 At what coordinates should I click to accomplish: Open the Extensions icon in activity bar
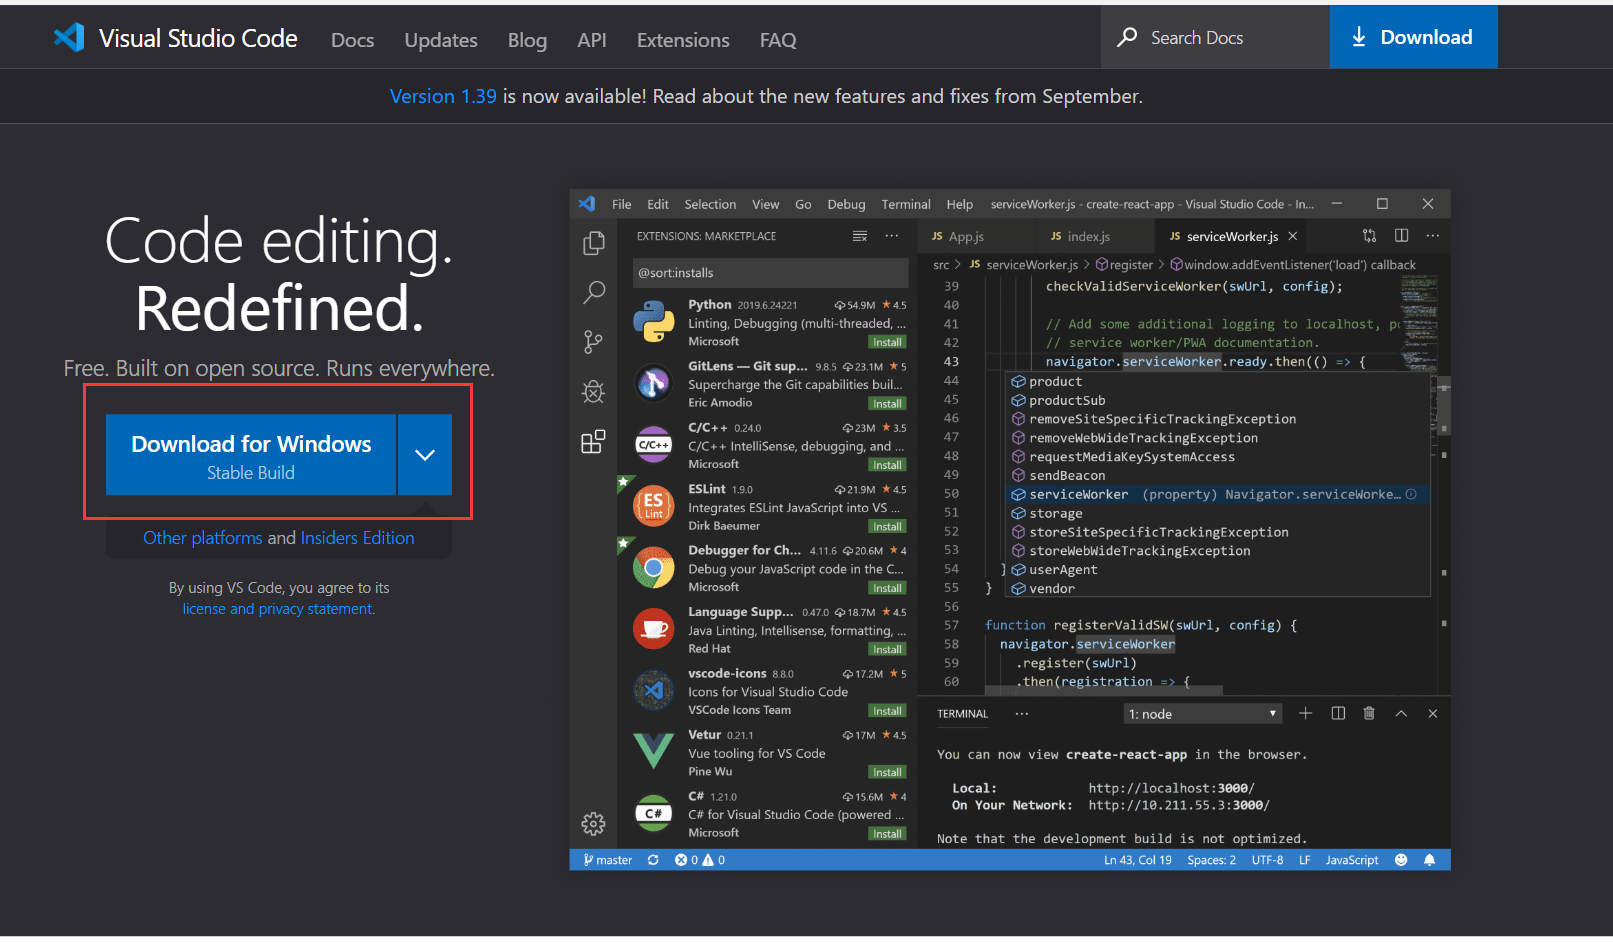pyautogui.click(x=594, y=441)
